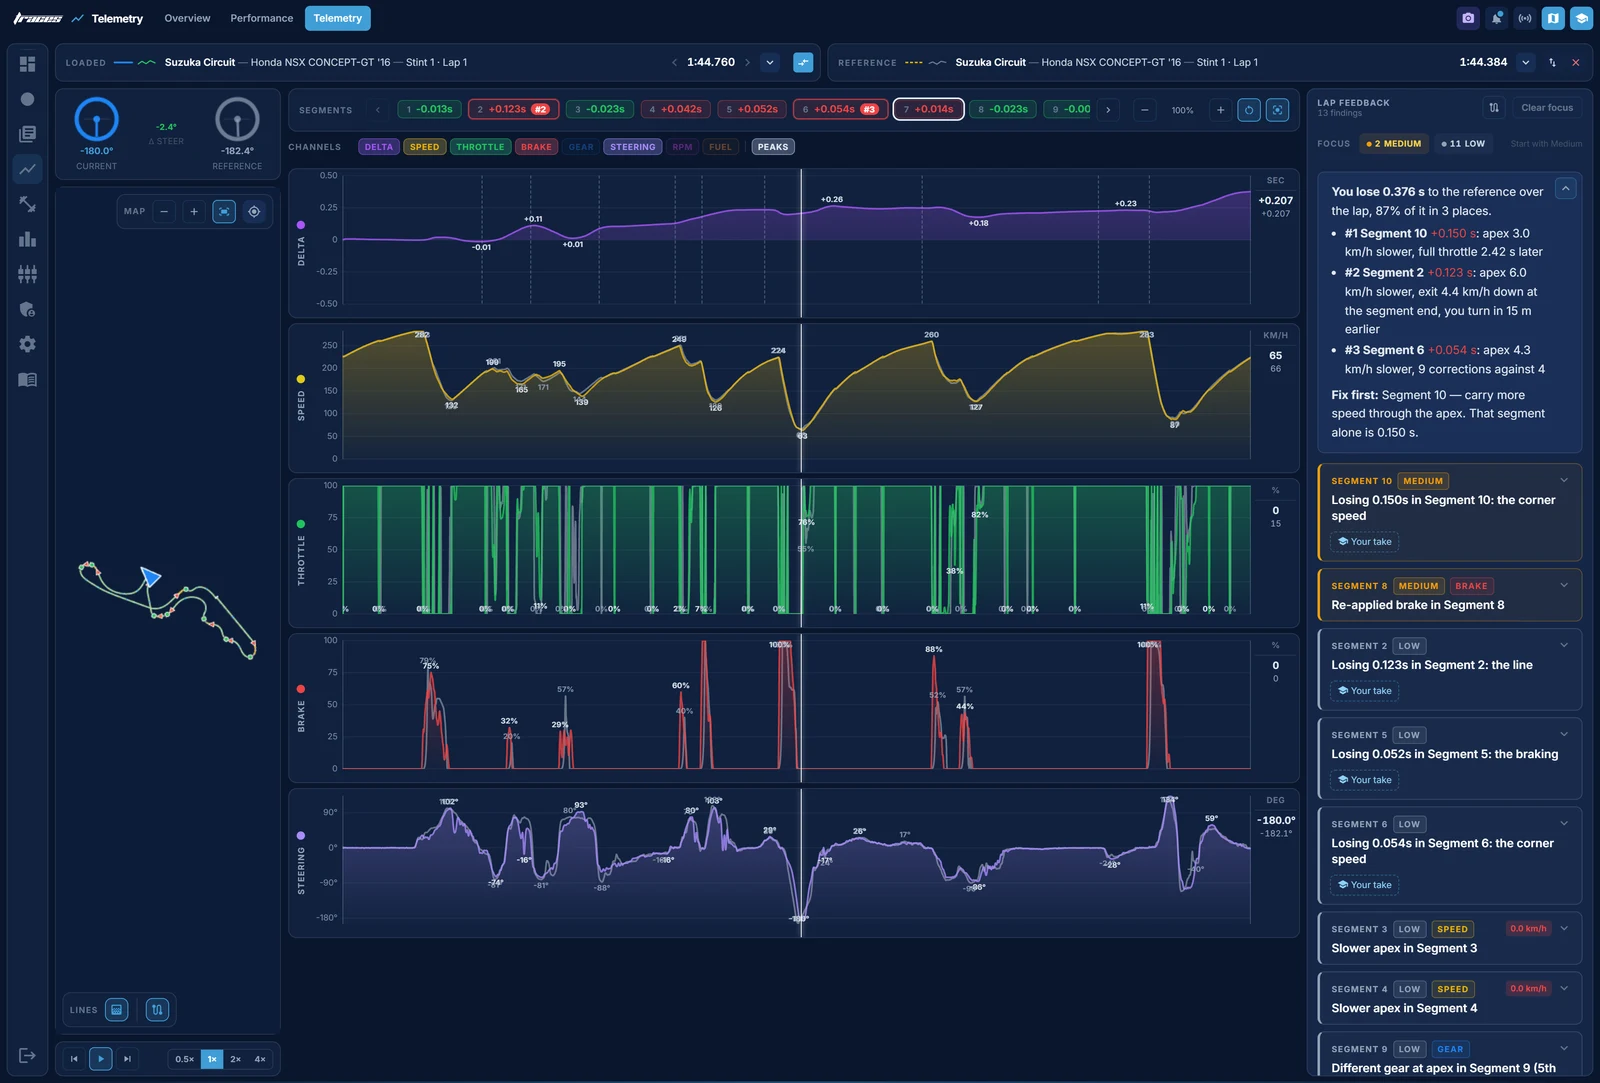1600x1083 pixels.
Task: Open the setup sliders sidebar icon
Action: (x=27, y=274)
